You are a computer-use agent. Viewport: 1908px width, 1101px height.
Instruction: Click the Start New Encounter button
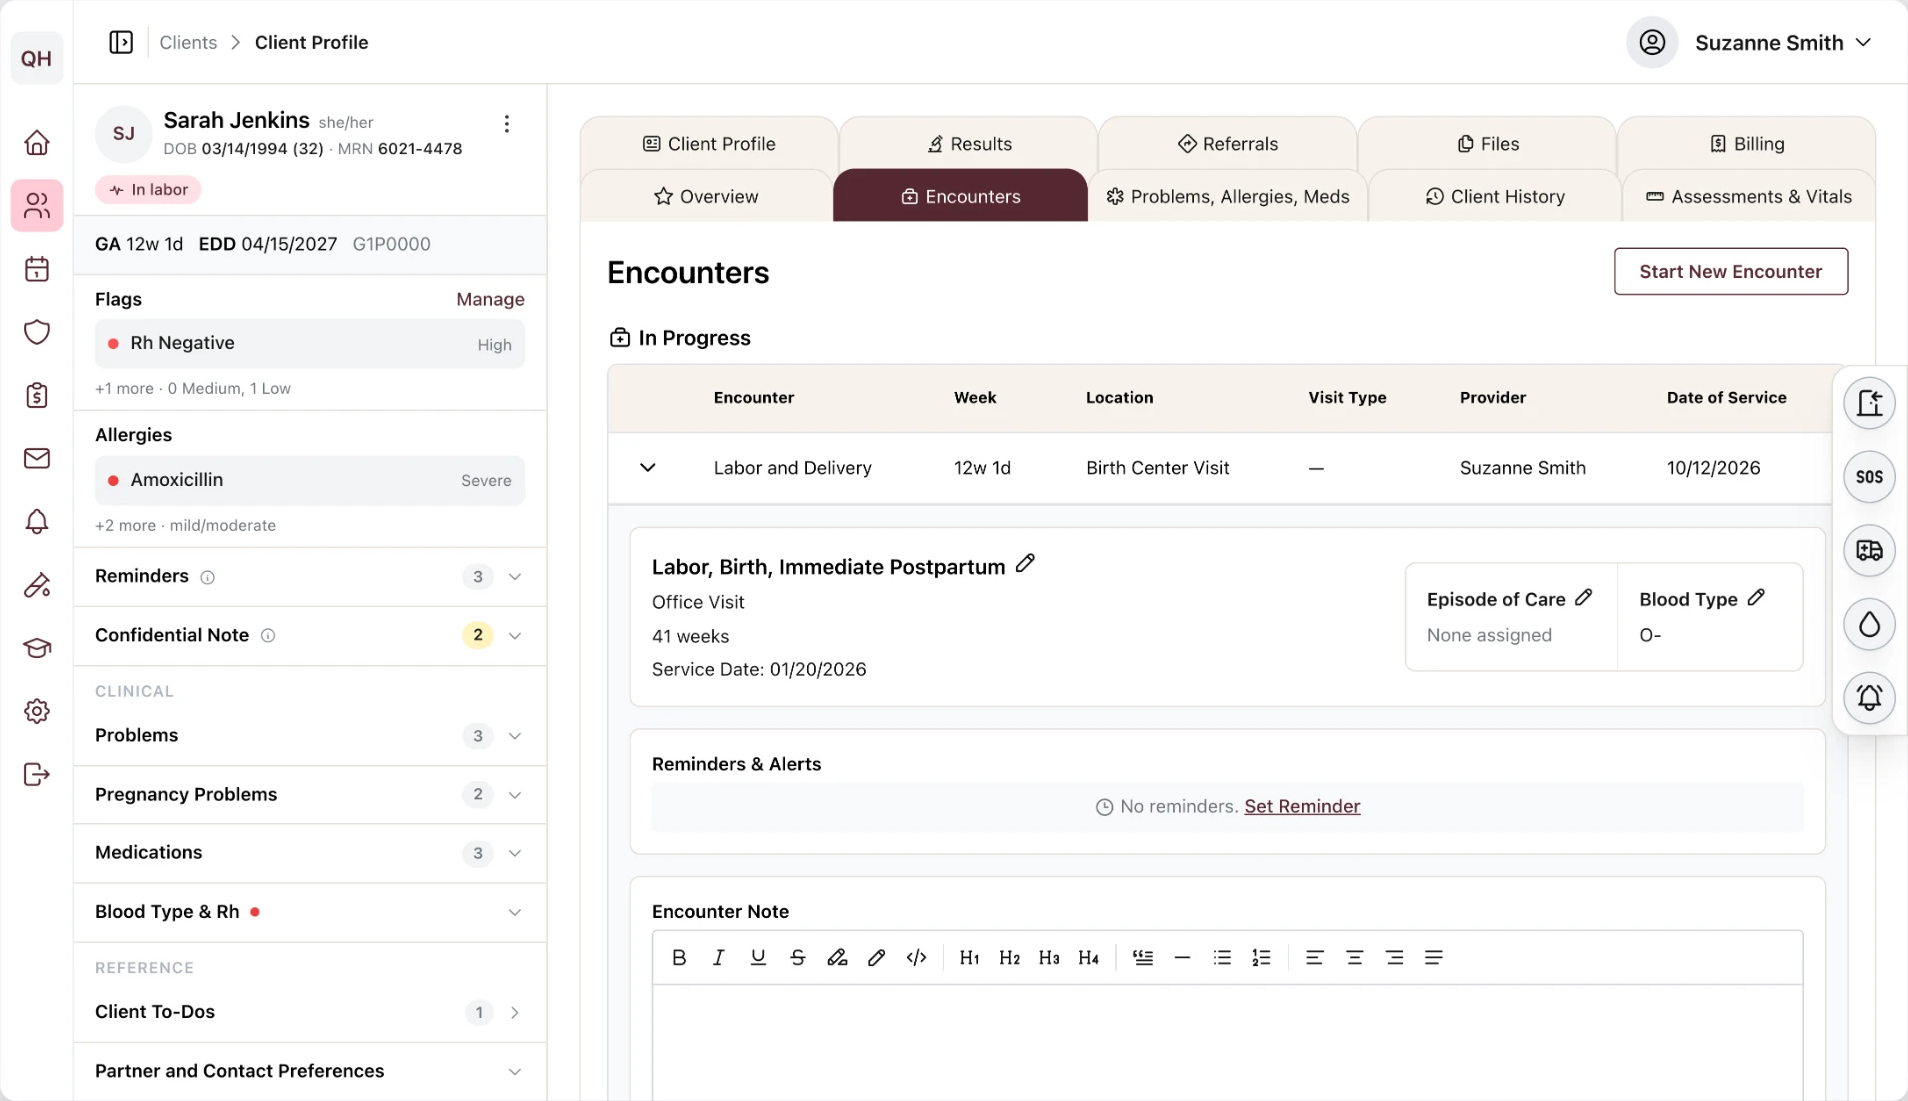coord(1731,271)
